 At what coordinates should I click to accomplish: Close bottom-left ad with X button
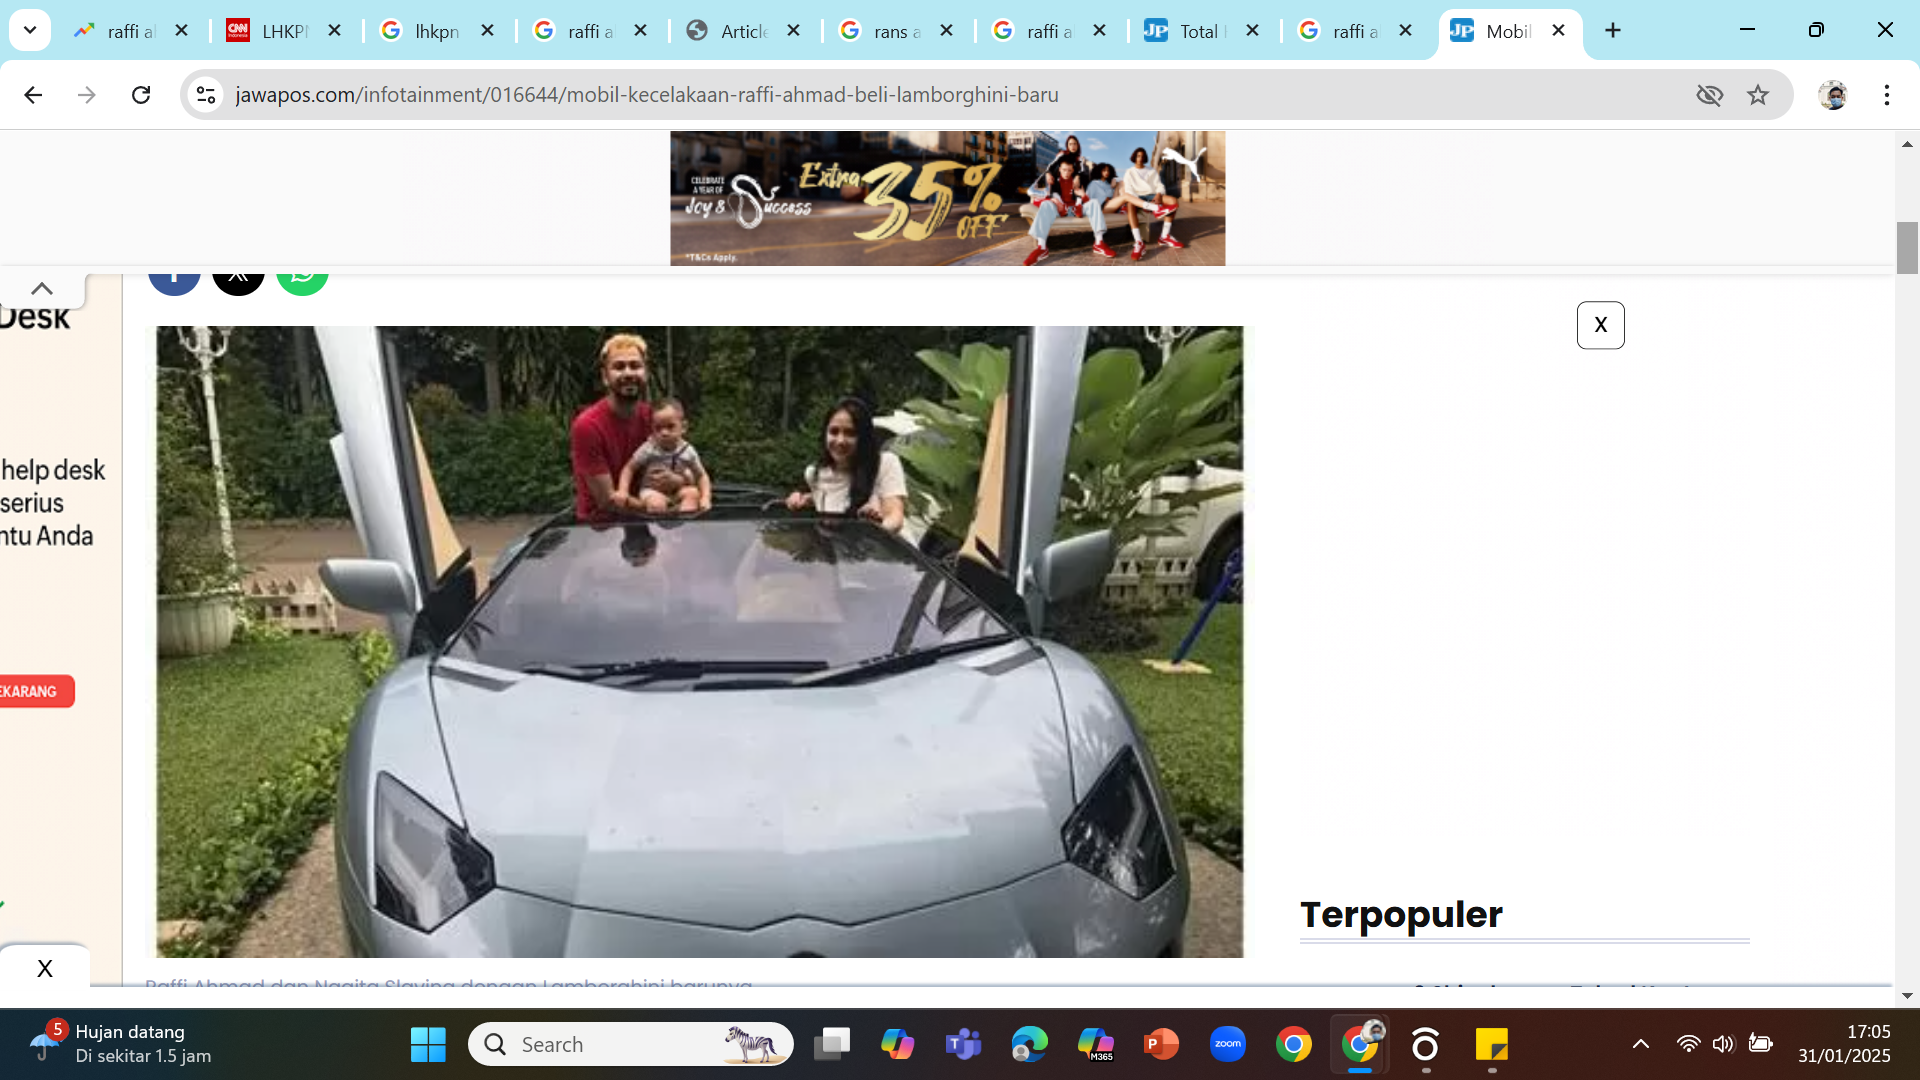coord(45,968)
